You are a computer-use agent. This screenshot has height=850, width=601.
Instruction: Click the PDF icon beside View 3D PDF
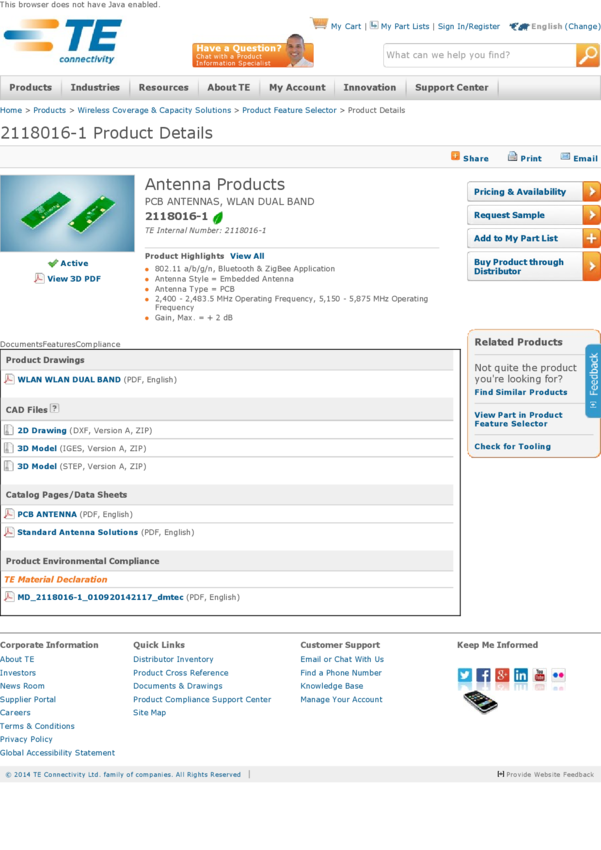[39, 278]
